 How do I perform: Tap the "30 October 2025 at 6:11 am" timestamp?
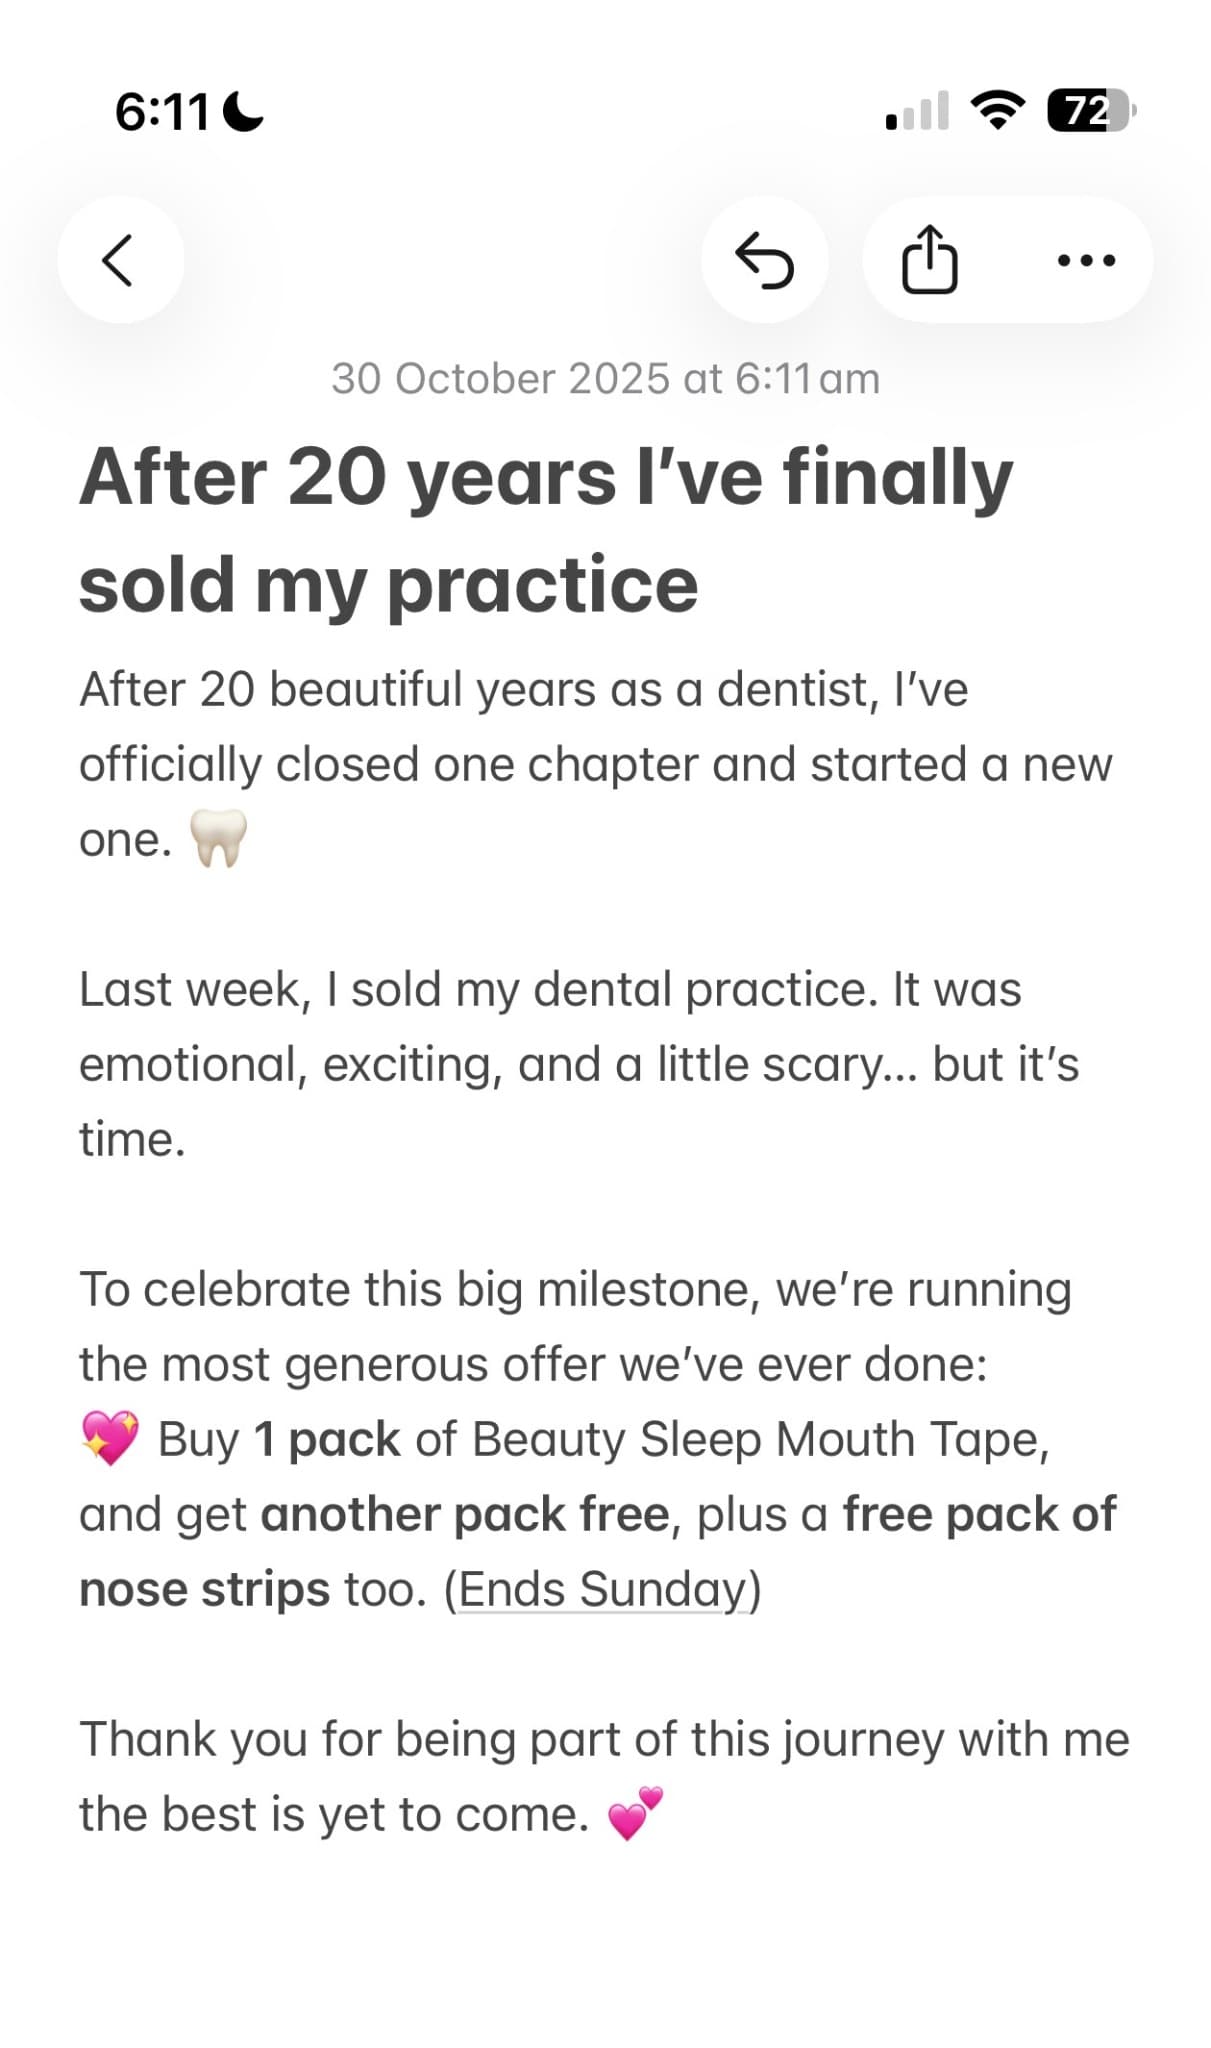pos(606,379)
